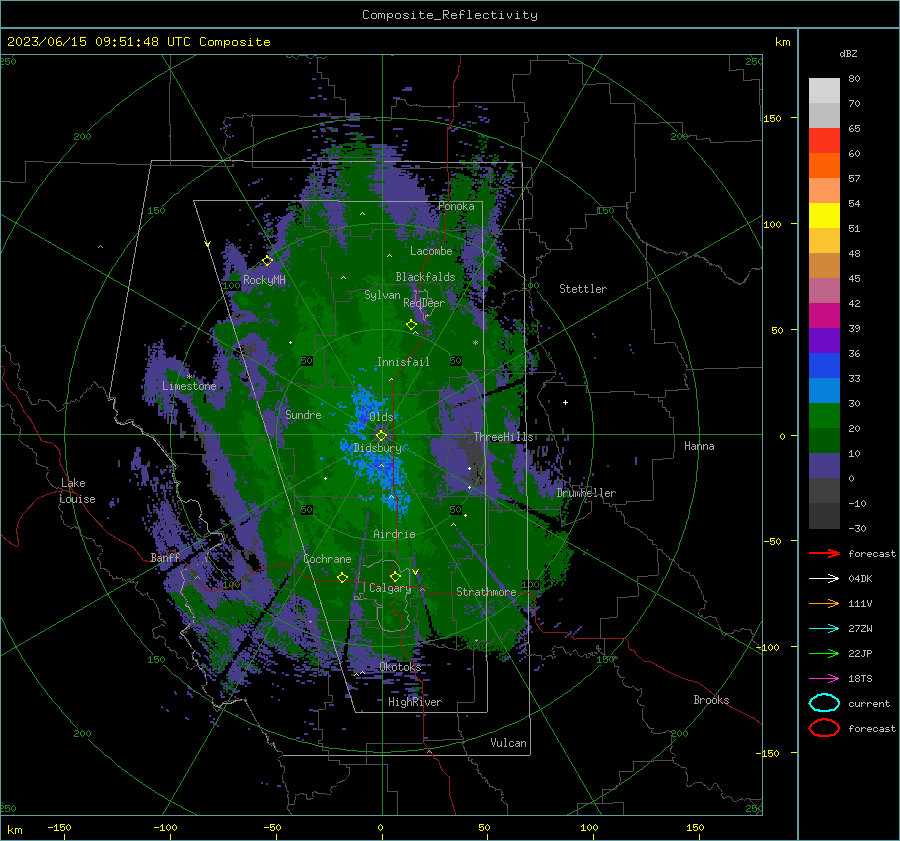Click the Blackfalds city label
Viewport: 900px width, 841px height.
click(425, 277)
